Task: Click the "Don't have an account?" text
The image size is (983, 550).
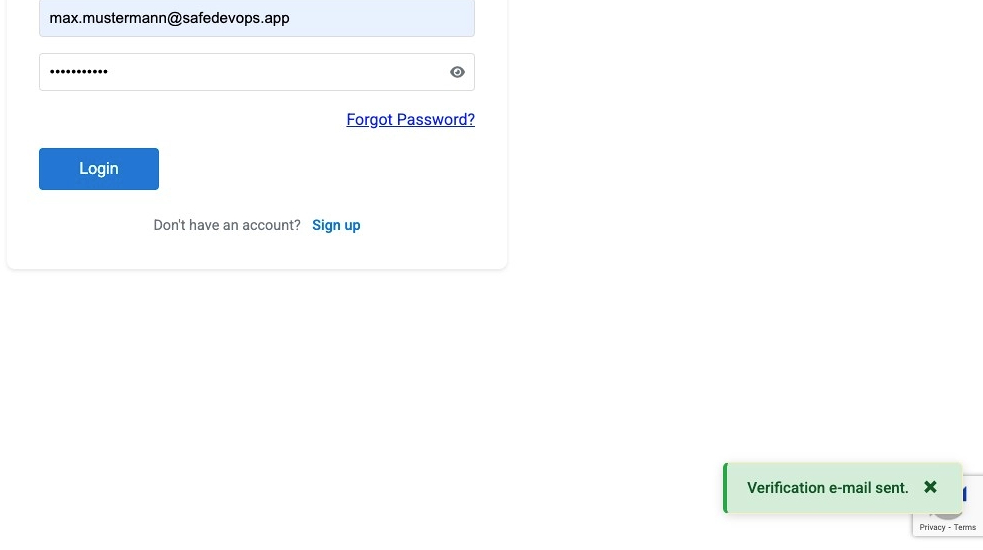Action: (227, 226)
